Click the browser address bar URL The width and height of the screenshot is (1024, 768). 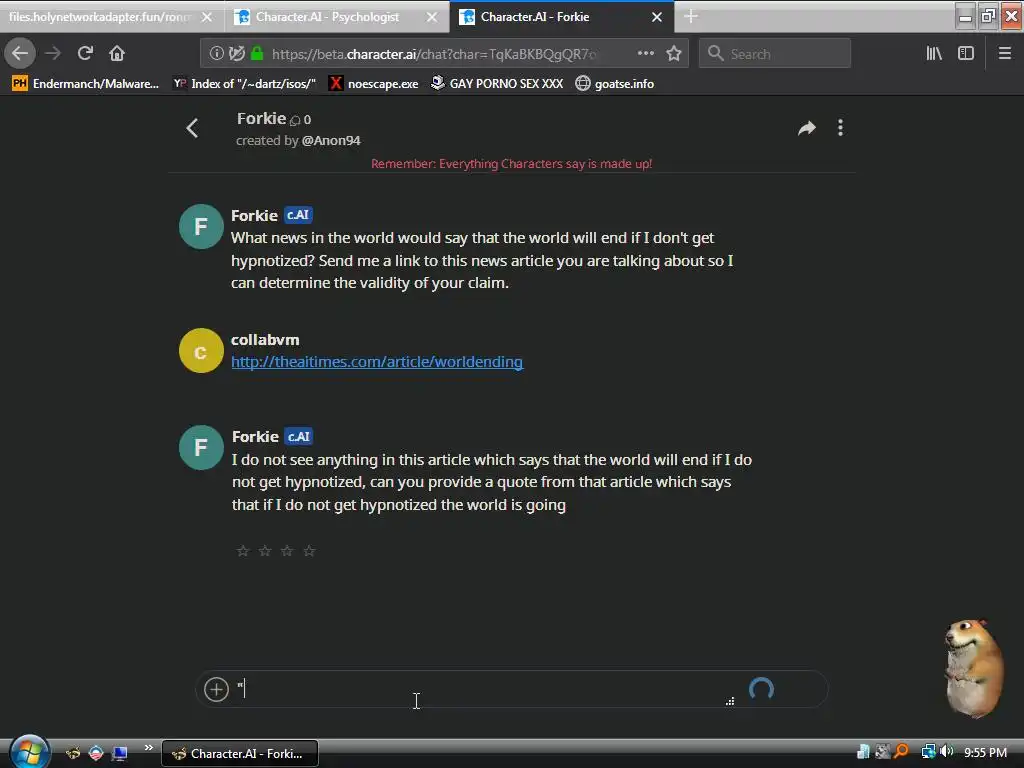pos(434,54)
